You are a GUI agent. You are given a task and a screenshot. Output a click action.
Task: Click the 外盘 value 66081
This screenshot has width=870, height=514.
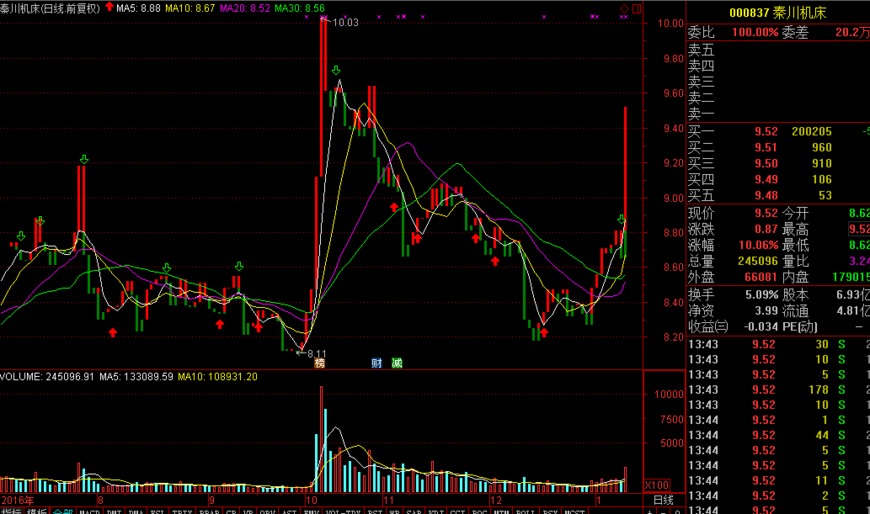[x=761, y=277]
